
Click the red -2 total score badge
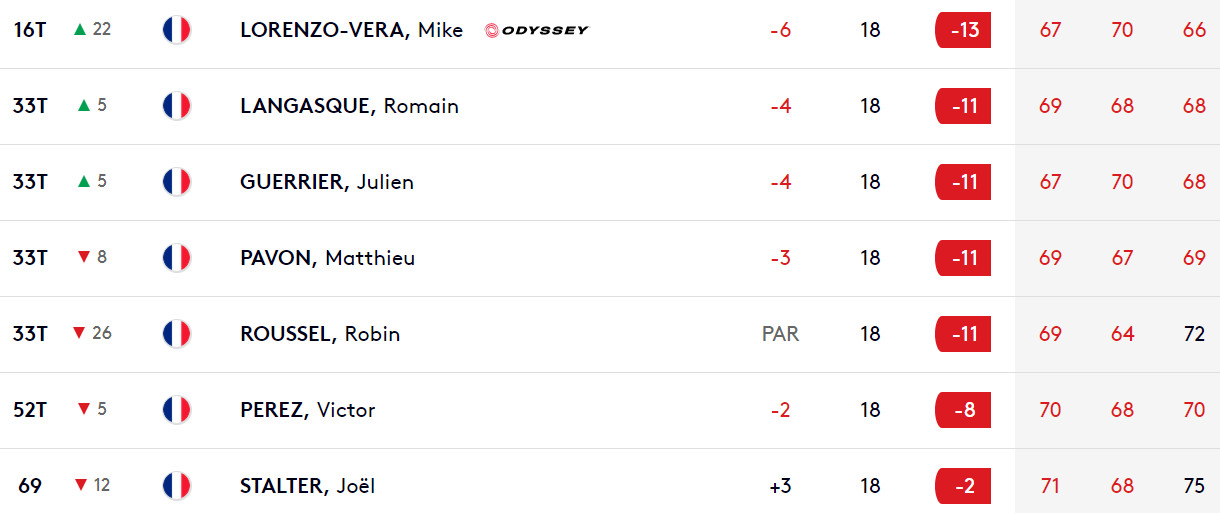coord(963,486)
